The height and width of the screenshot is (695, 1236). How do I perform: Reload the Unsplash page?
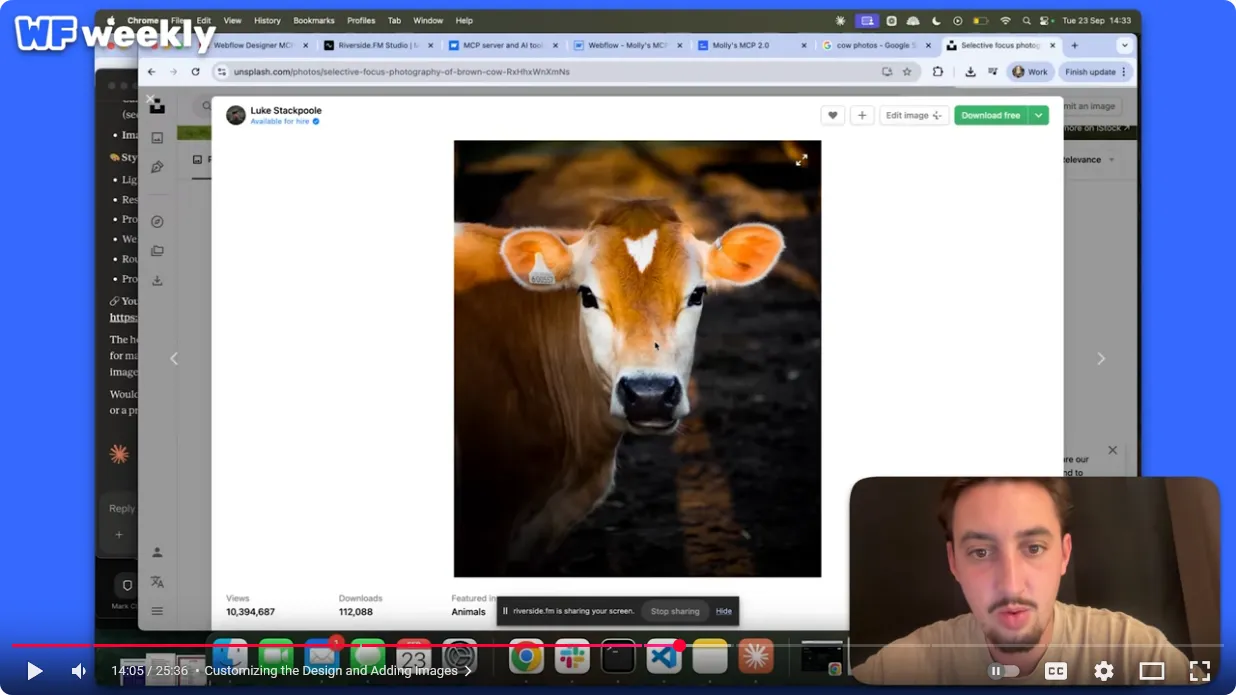[x=196, y=72]
